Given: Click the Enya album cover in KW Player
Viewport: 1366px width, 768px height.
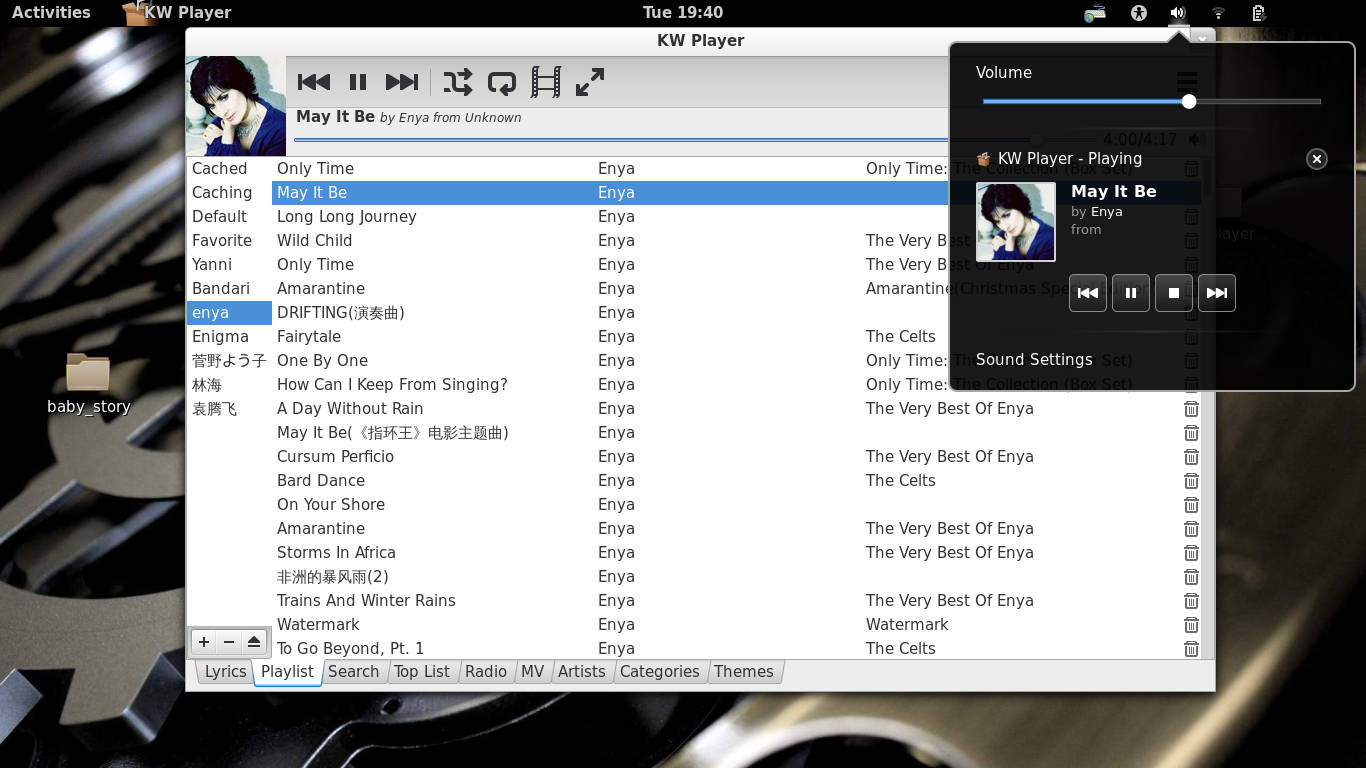Looking at the screenshot, I should (236, 106).
